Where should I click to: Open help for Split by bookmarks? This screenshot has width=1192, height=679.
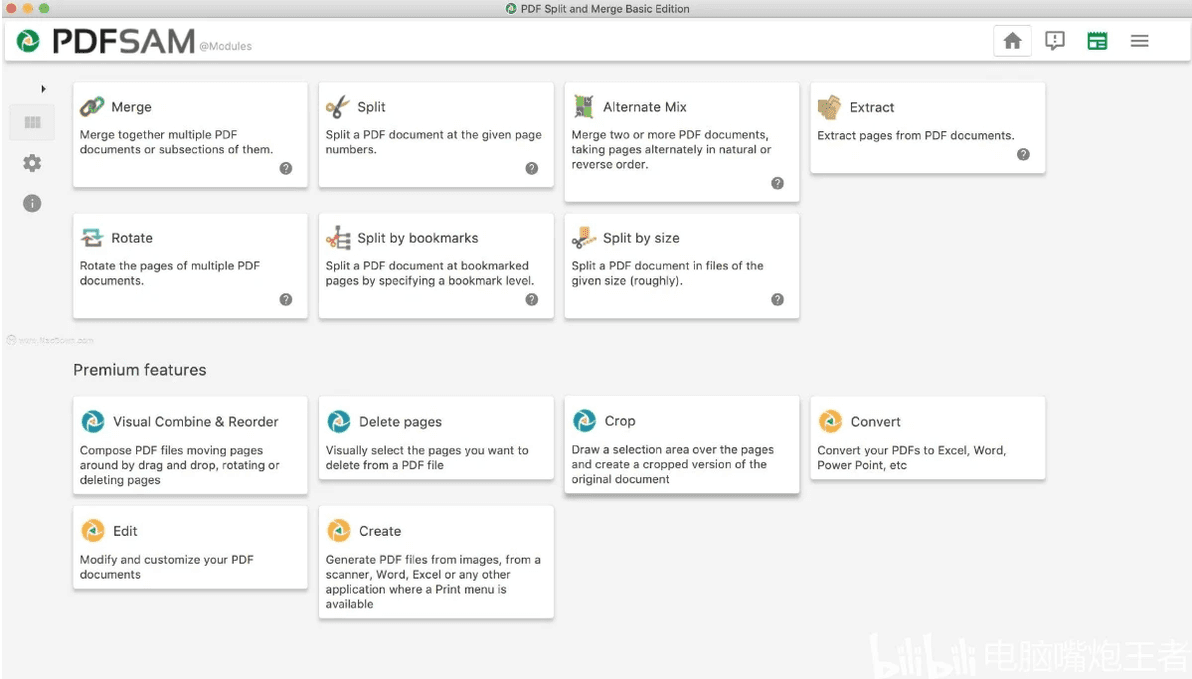(x=531, y=300)
